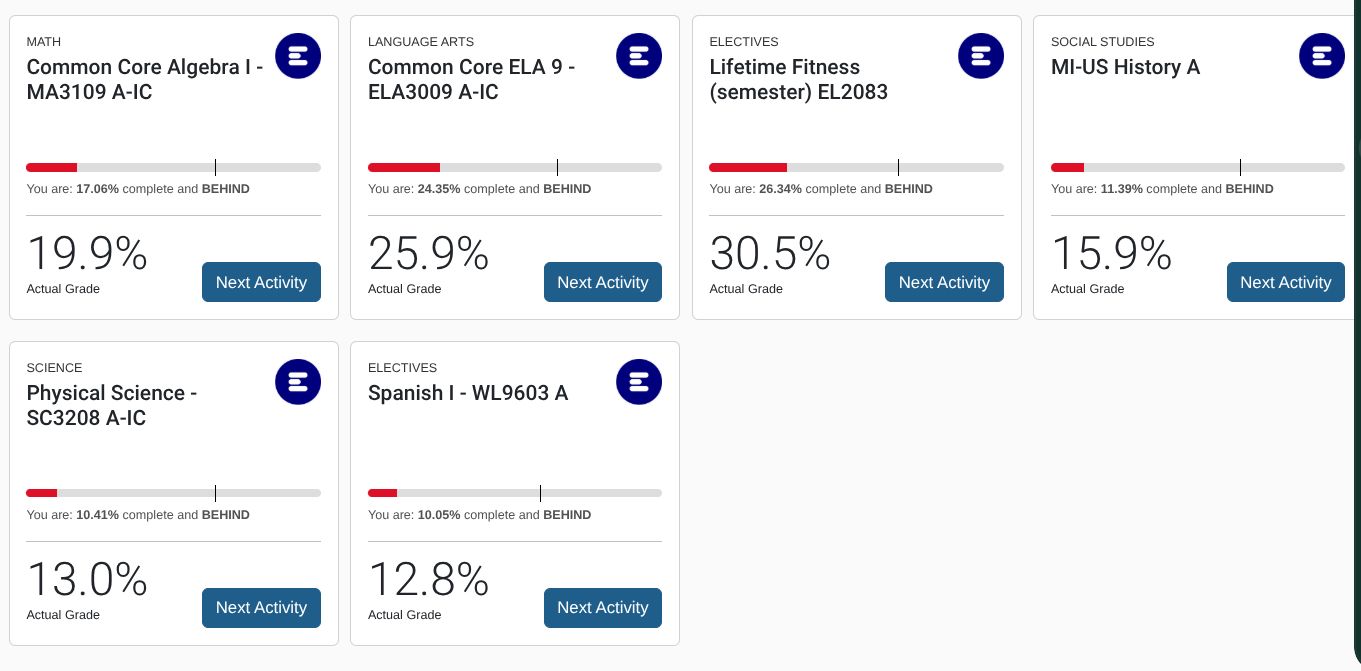Click the Spanish I course logo icon

click(639, 382)
